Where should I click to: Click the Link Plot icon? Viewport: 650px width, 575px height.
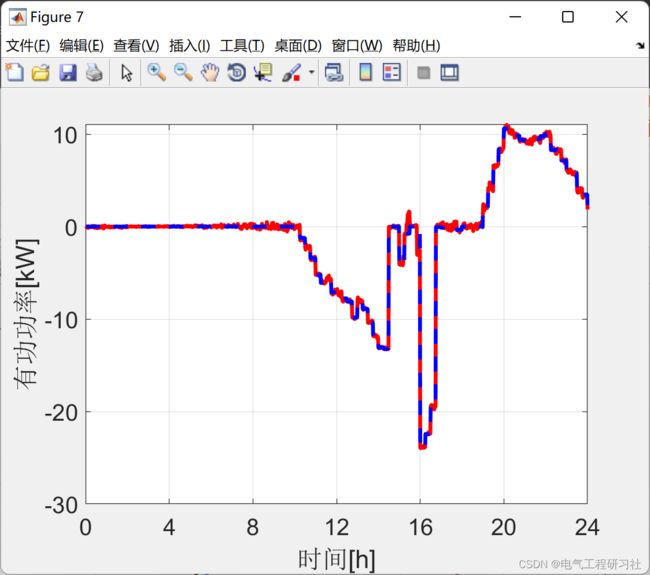point(334,73)
